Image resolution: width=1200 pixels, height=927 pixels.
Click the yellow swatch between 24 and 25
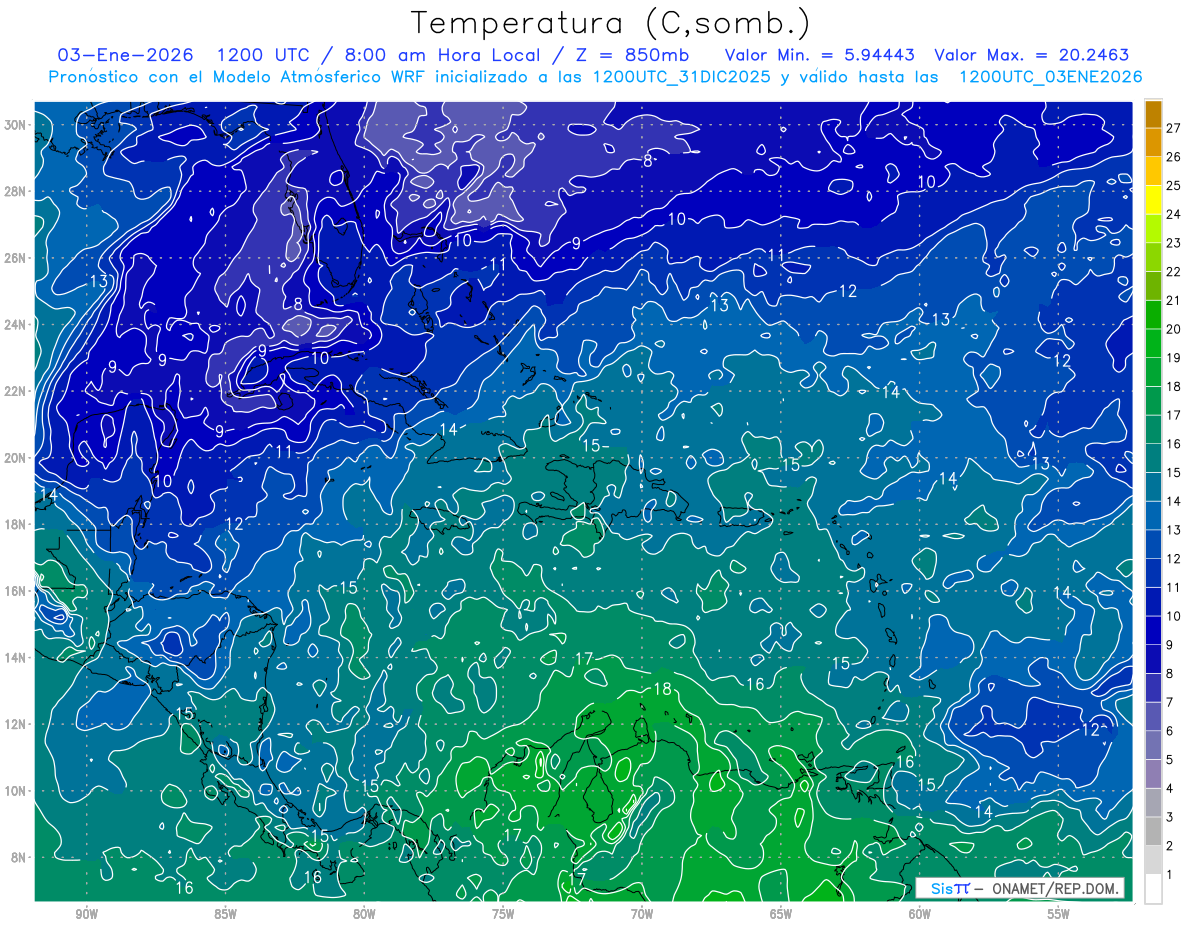point(1153,200)
